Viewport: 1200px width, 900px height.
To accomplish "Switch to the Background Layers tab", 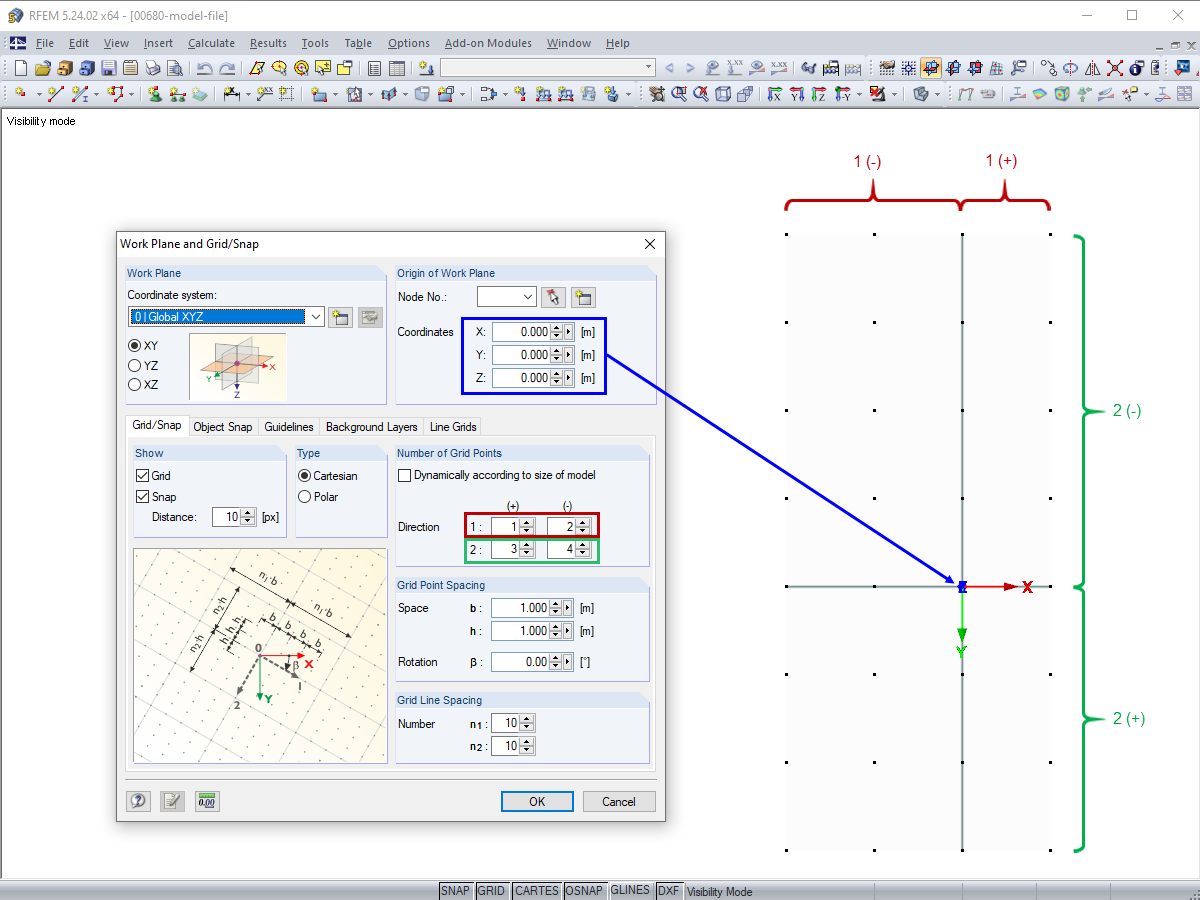I will tap(372, 427).
